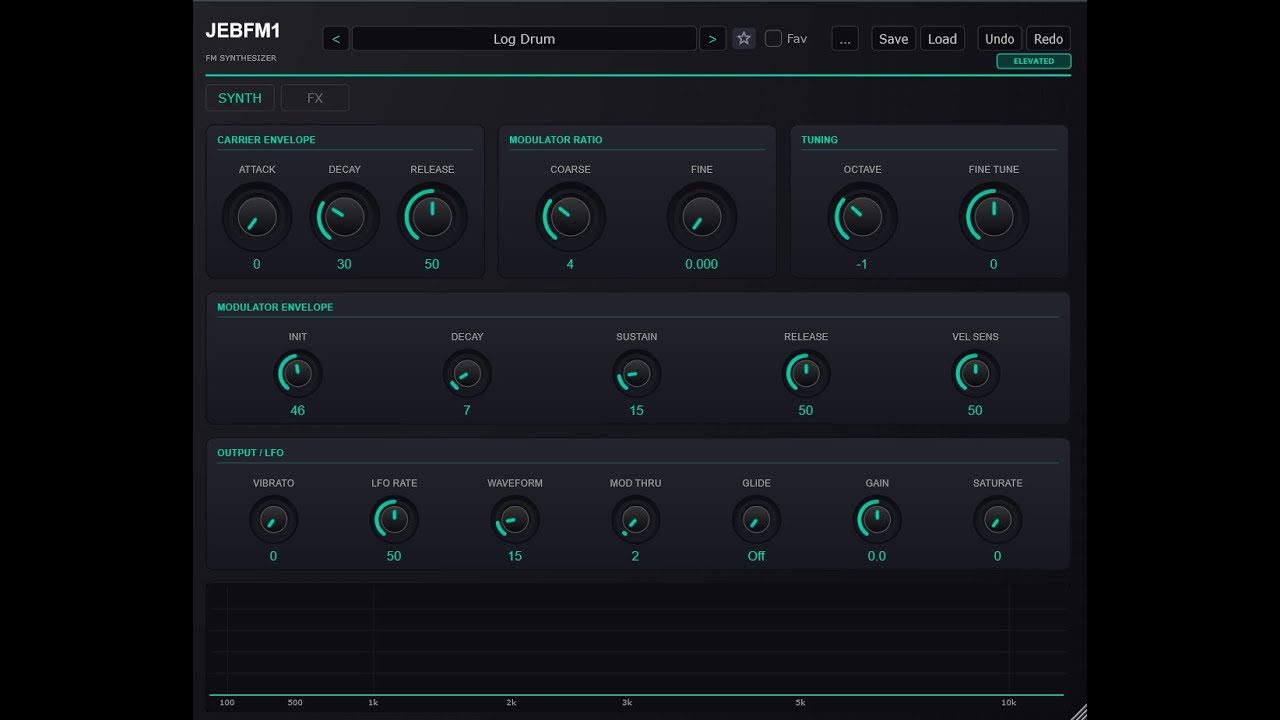Click the Modulator Ratio COARSE knob
1280x720 pixels.
pos(570,217)
